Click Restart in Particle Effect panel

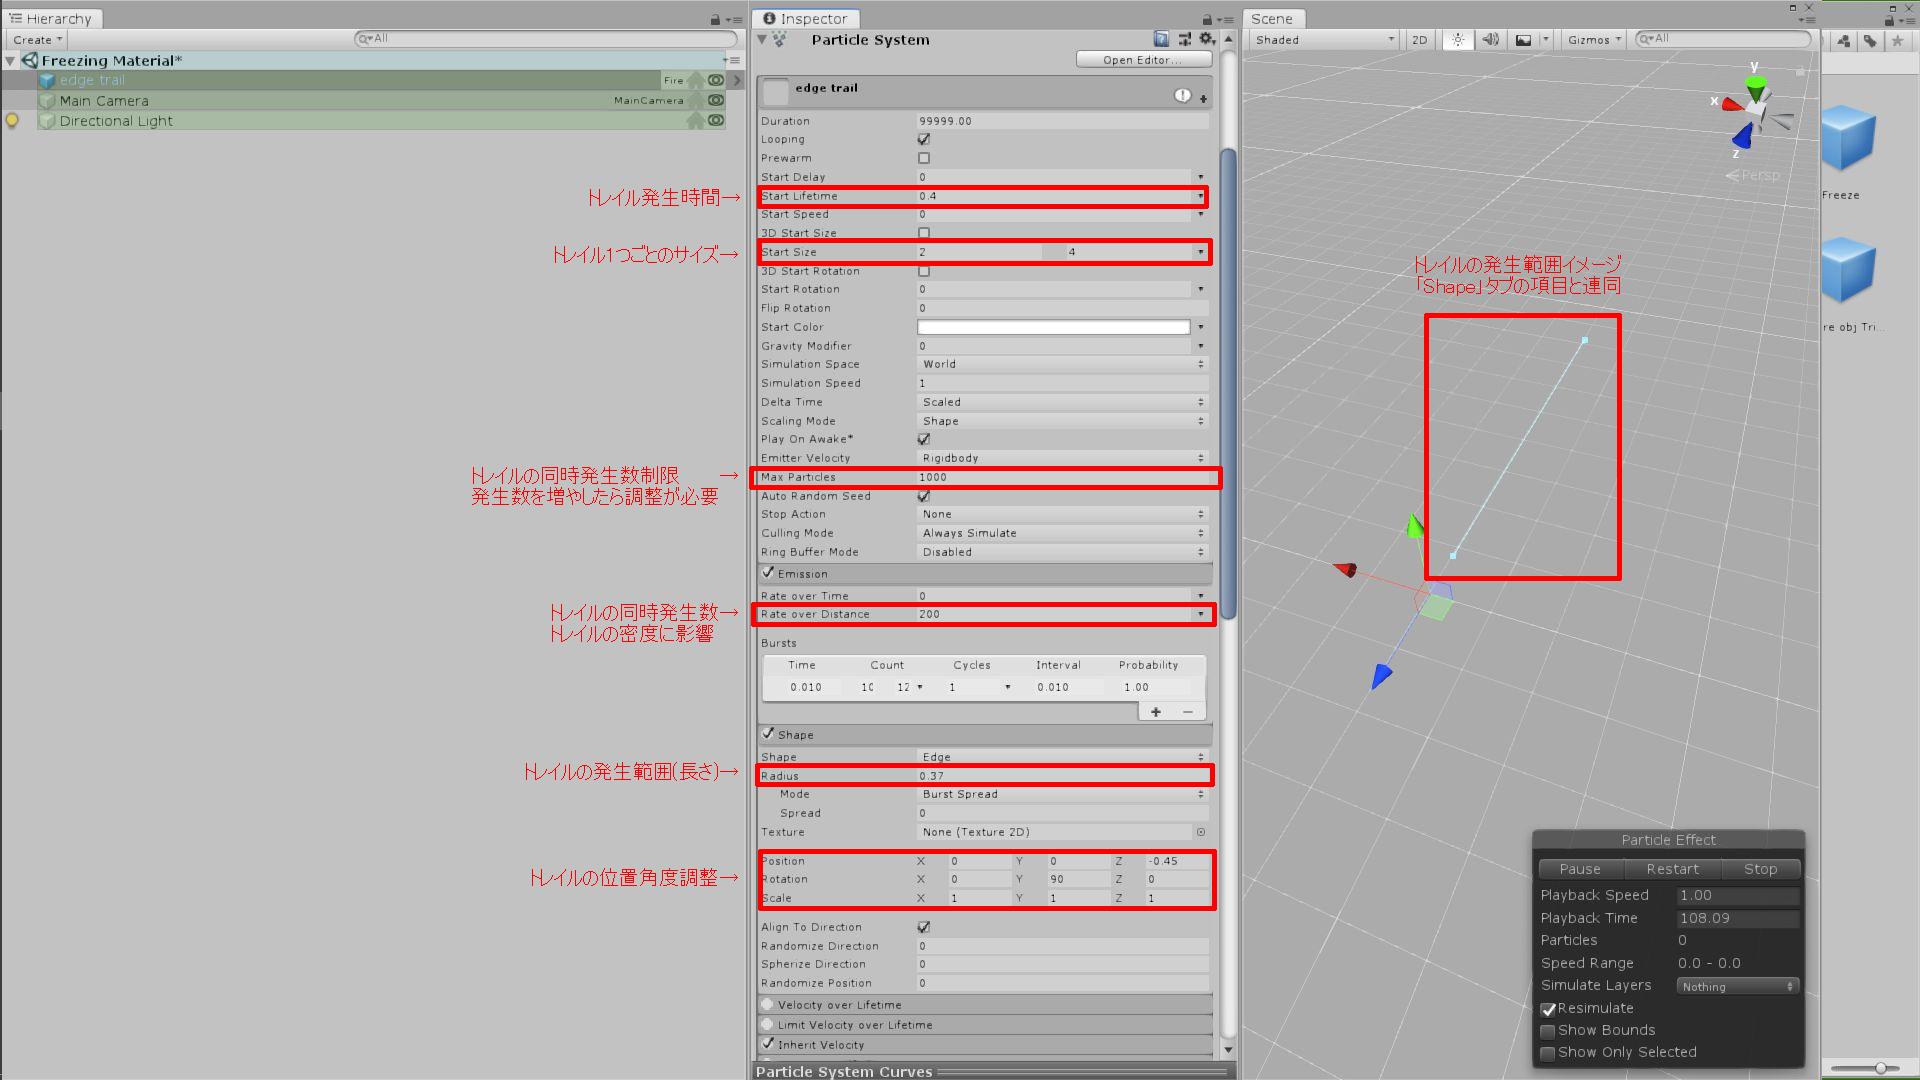point(1672,869)
